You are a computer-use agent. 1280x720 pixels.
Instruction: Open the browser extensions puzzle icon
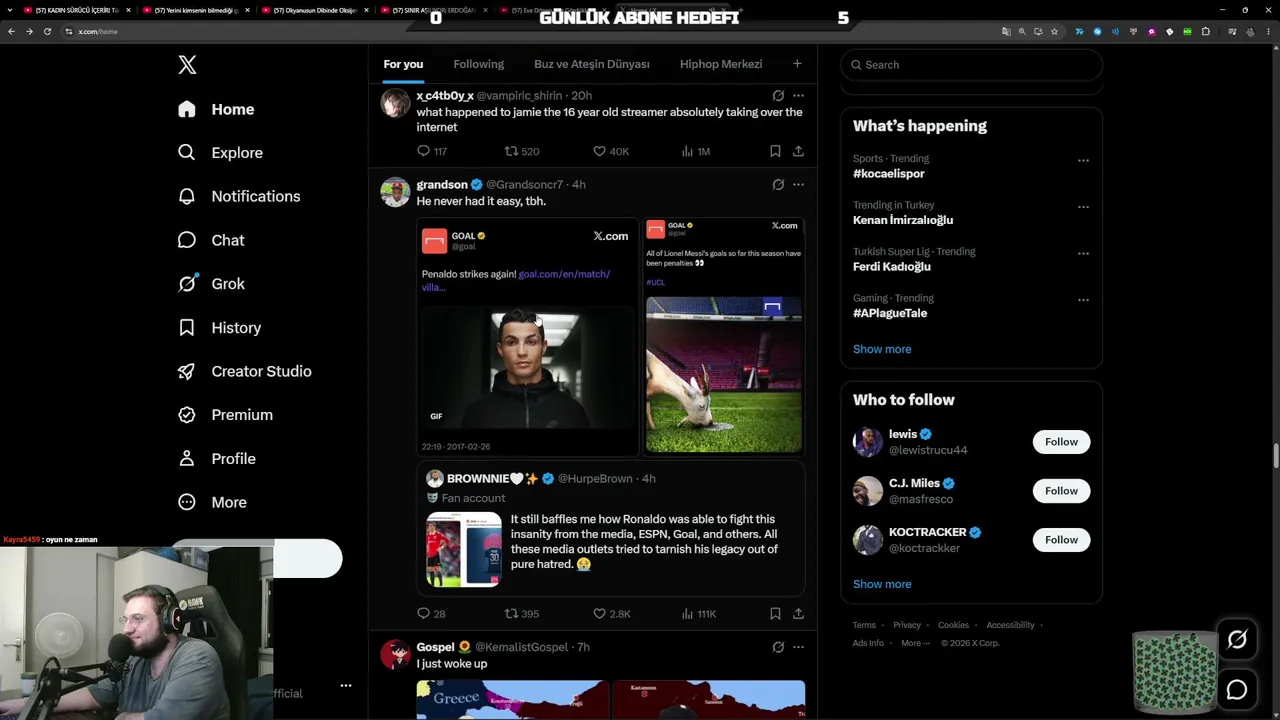[x=1206, y=31]
